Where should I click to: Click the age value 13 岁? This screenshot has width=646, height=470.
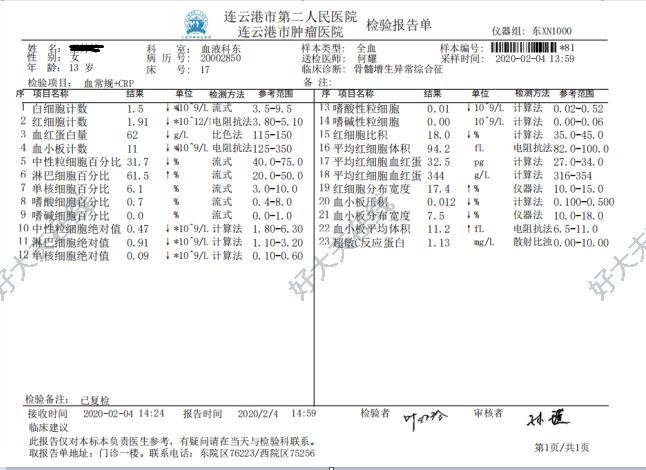(x=82, y=67)
